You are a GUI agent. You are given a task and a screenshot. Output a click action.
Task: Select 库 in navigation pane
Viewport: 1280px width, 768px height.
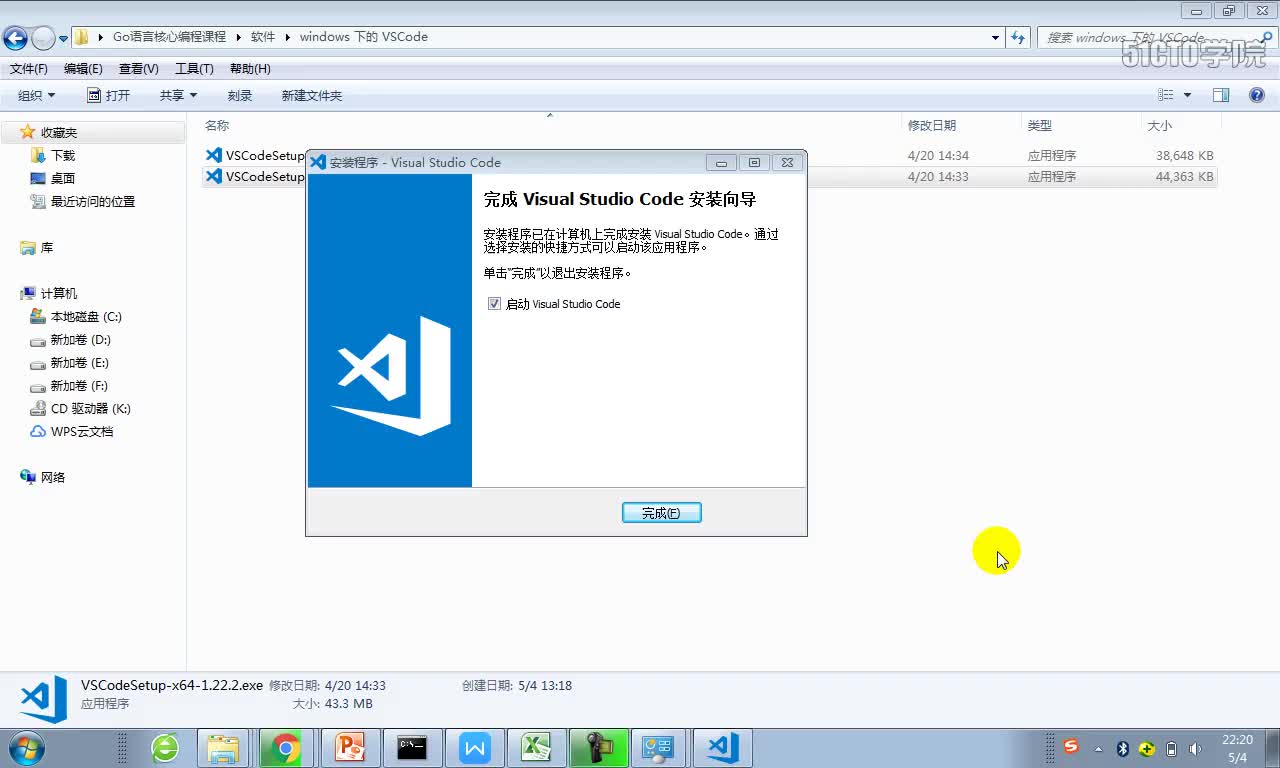point(47,247)
